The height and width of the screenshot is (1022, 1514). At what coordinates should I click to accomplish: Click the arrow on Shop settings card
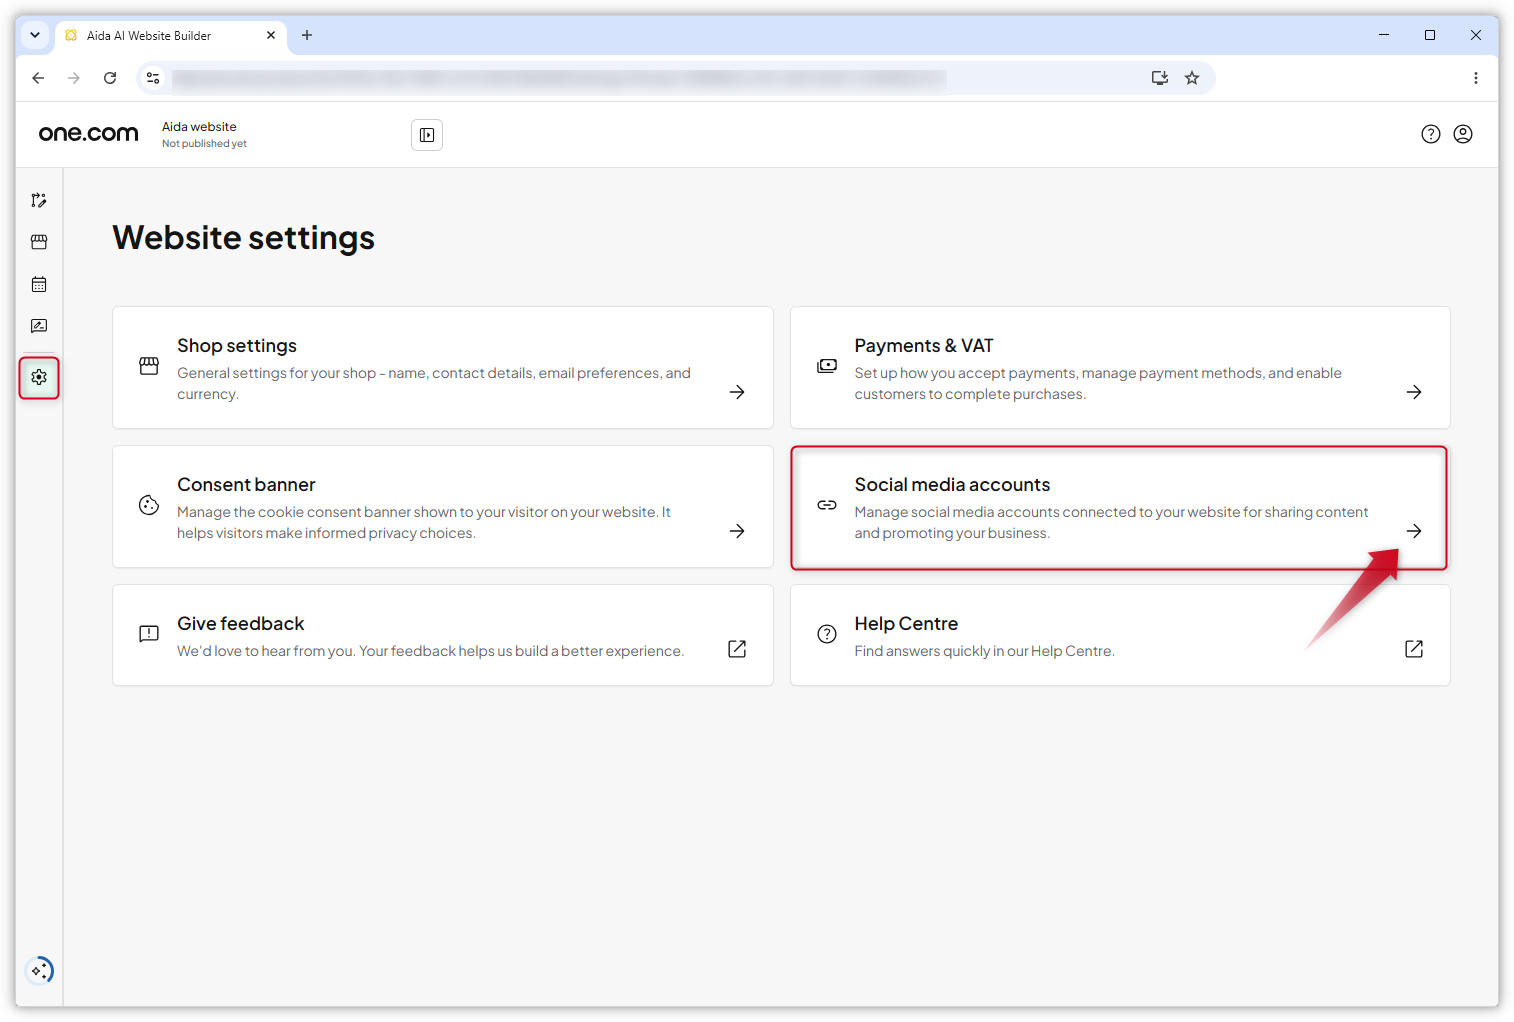[x=737, y=392]
